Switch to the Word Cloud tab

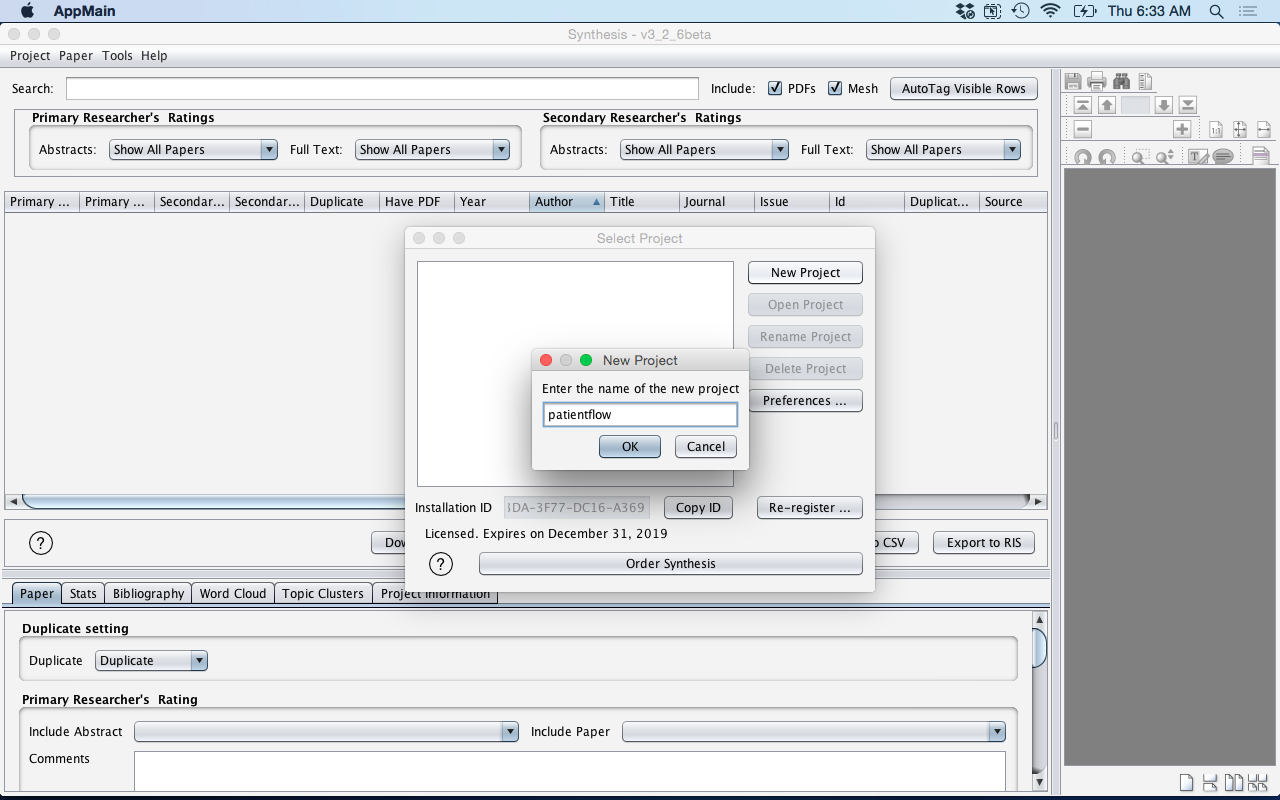pos(232,593)
